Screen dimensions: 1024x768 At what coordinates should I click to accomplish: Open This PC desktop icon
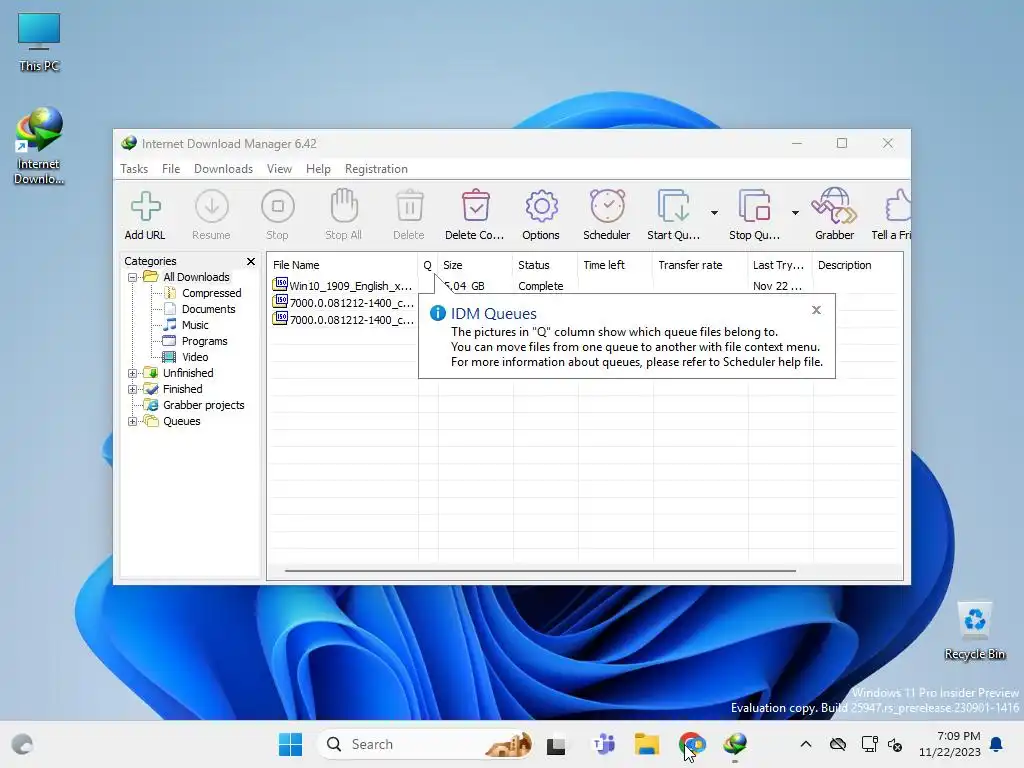pos(39,42)
